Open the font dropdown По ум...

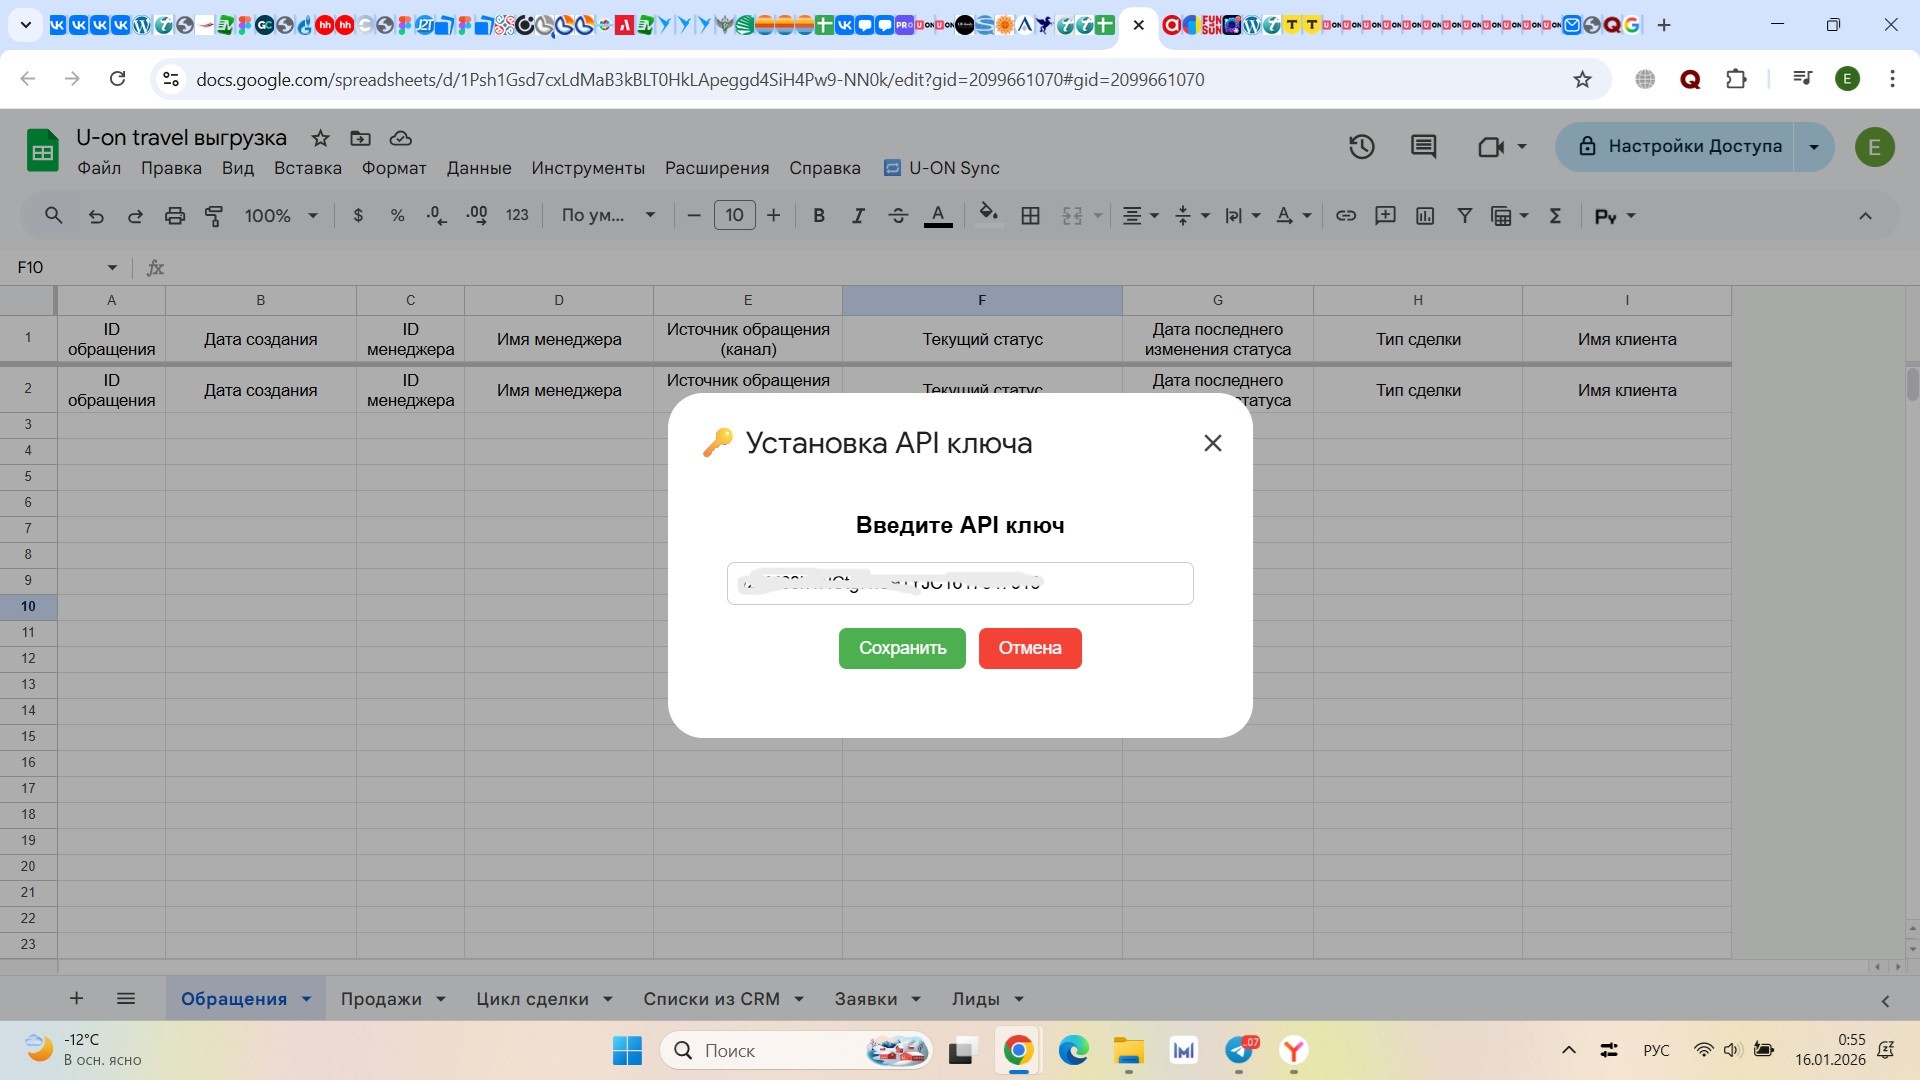(607, 216)
